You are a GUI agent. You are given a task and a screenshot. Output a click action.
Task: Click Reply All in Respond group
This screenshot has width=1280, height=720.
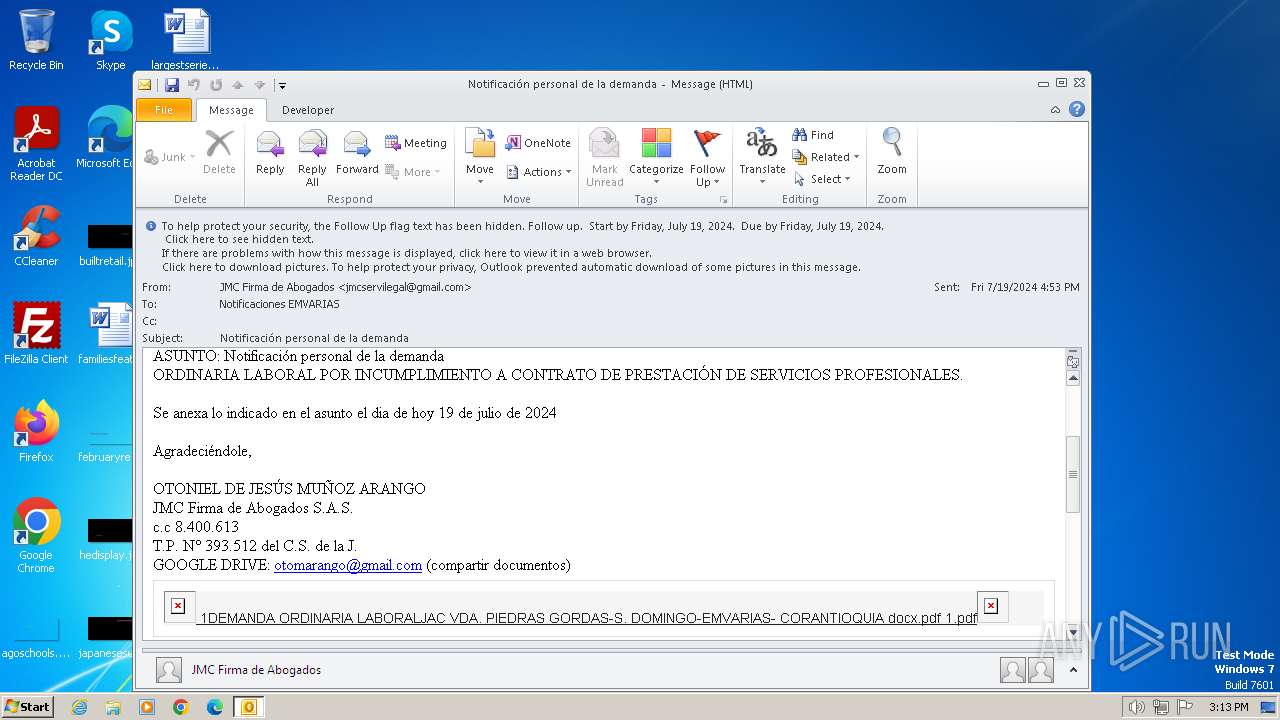point(312,158)
